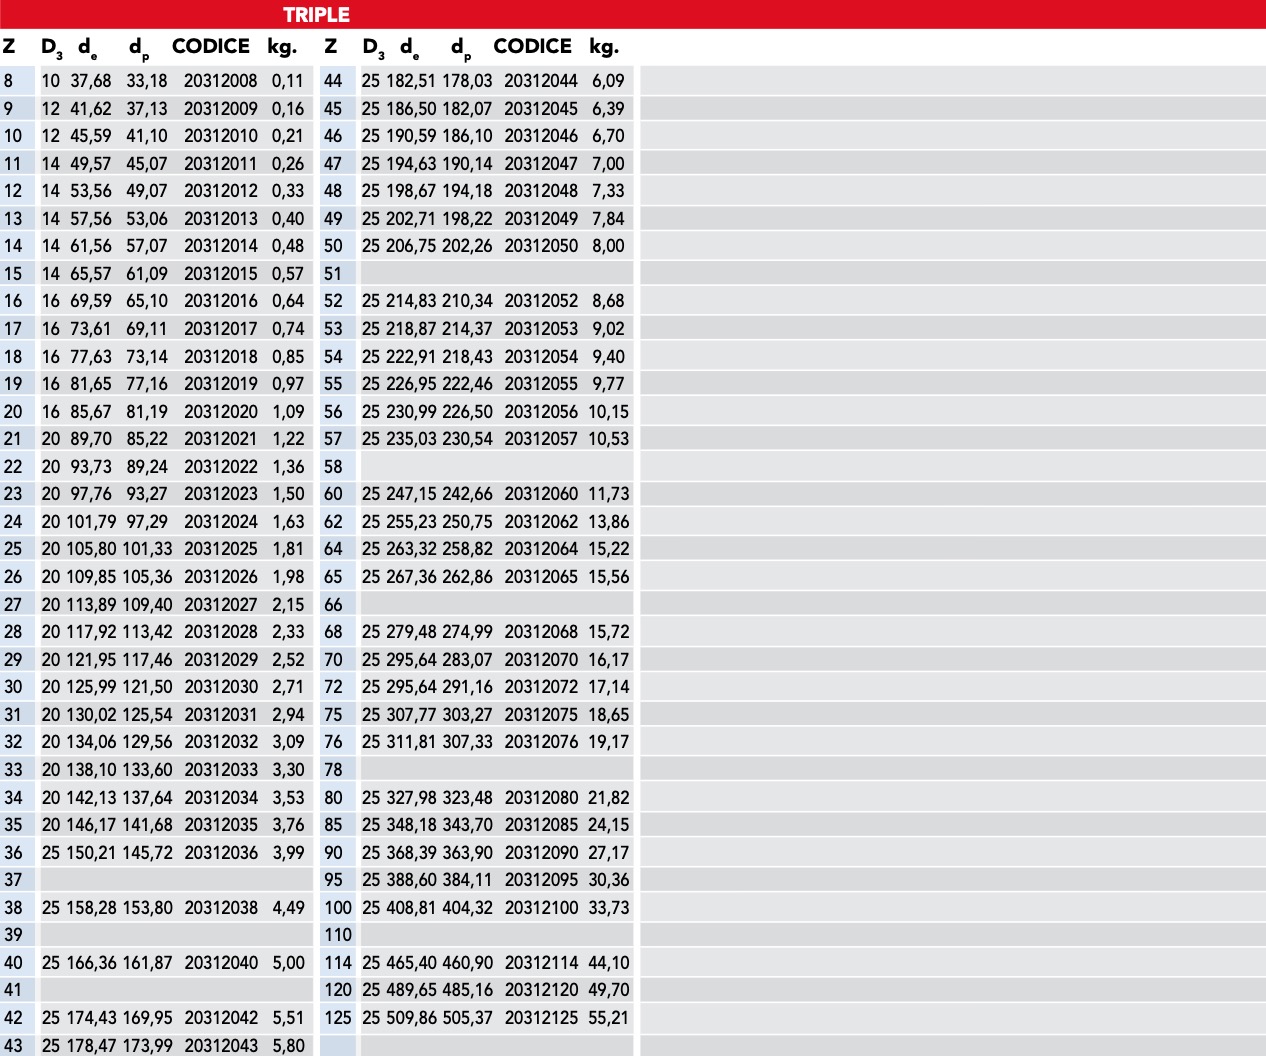Click the outer diameter value 182,51
The height and width of the screenshot is (1056, 1266).
coord(412,81)
